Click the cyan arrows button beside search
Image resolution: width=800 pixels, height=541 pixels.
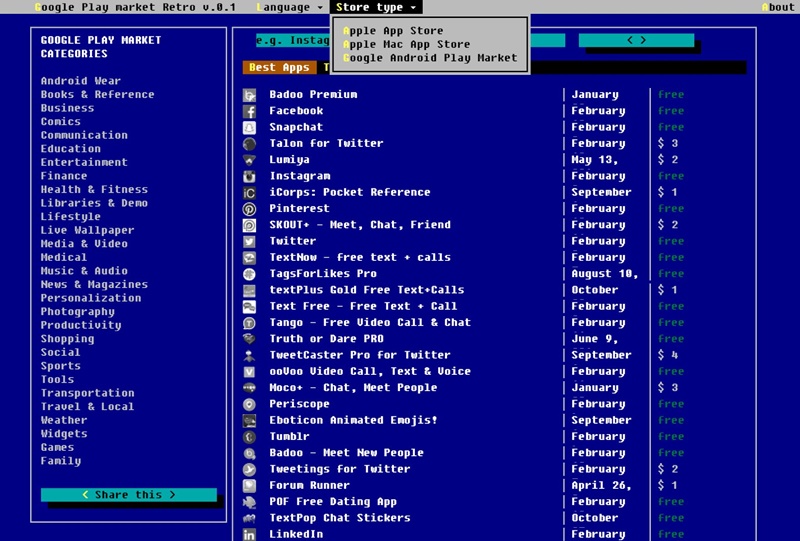pos(636,40)
